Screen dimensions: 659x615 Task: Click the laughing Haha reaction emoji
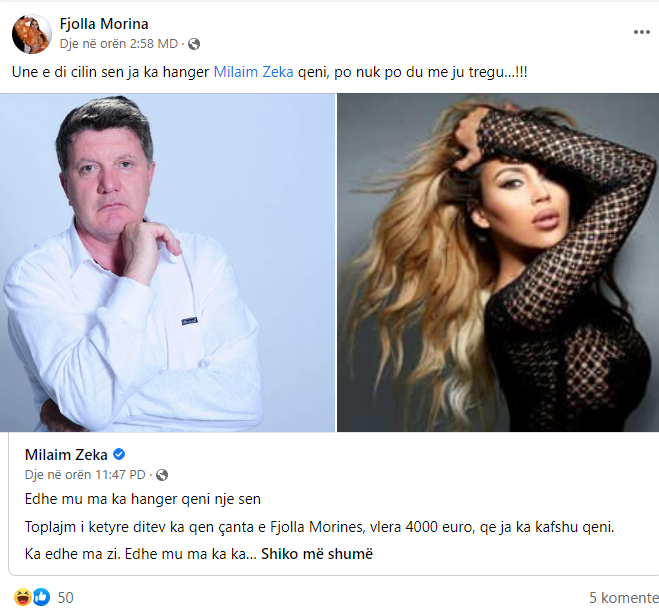point(23,597)
